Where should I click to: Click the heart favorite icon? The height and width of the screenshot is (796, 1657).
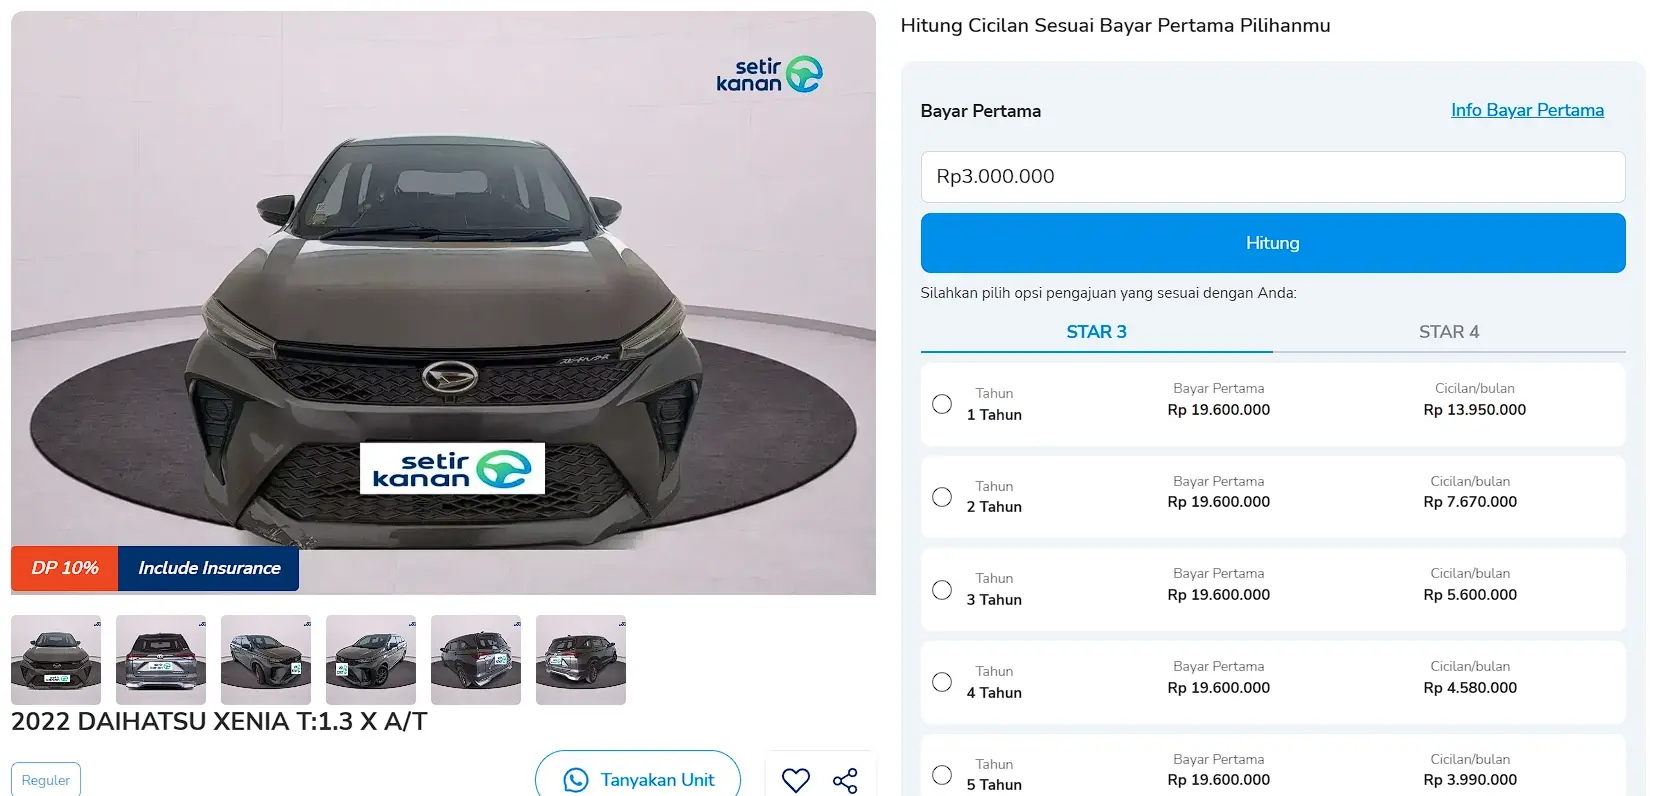[796, 780]
